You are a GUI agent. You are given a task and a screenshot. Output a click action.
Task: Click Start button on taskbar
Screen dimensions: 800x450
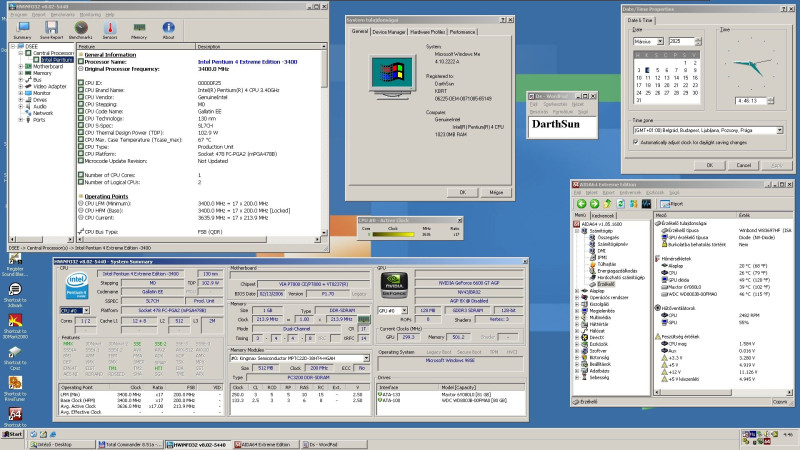(12, 434)
